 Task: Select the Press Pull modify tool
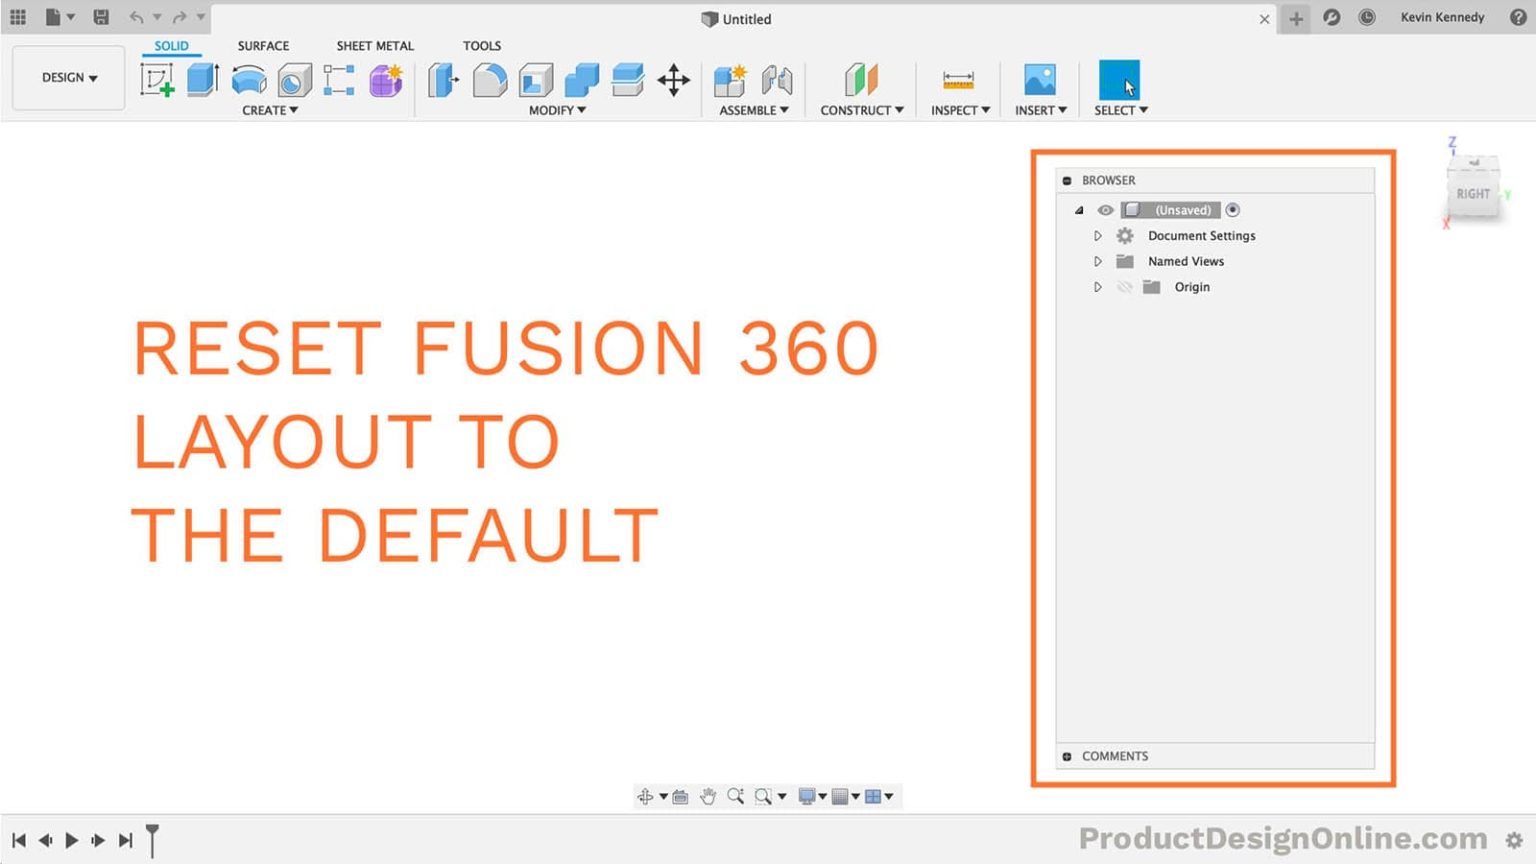[x=441, y=78]
